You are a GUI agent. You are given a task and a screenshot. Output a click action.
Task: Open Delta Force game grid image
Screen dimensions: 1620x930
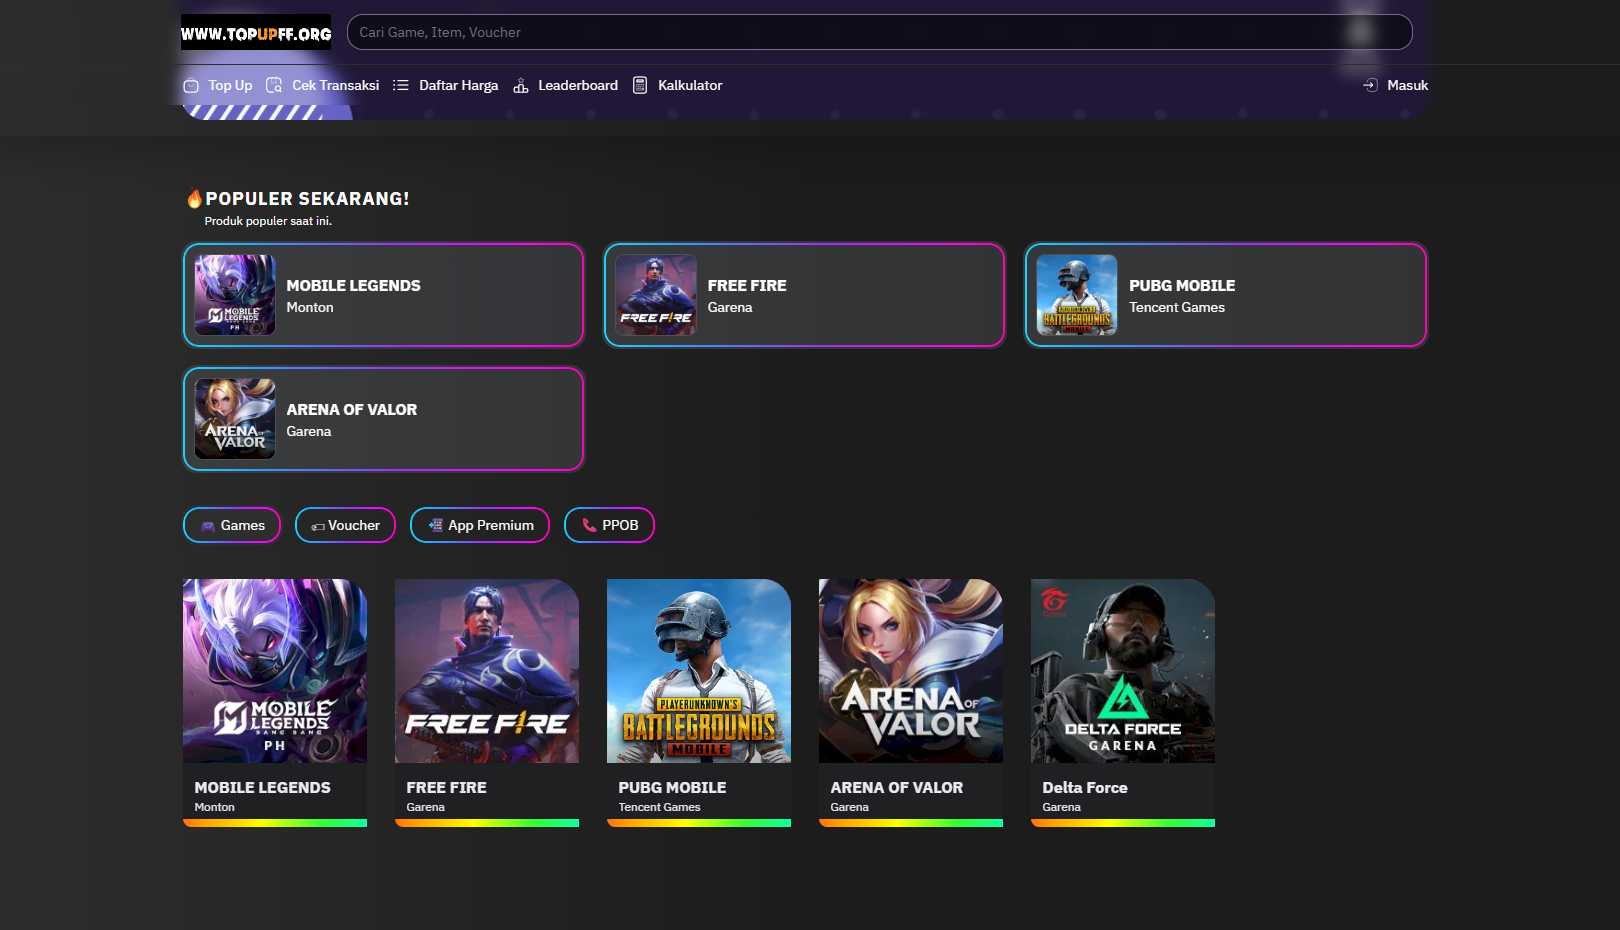[x=1123, y=671]
